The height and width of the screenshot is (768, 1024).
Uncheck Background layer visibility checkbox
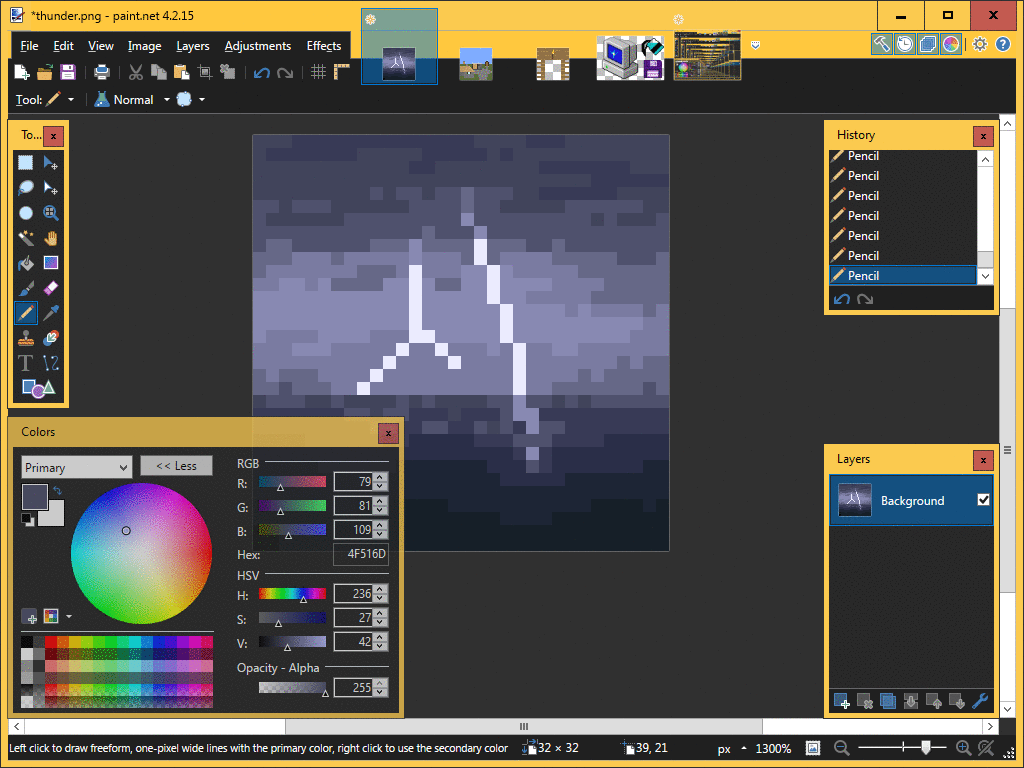pyautogui.click(x=983, y=500)
